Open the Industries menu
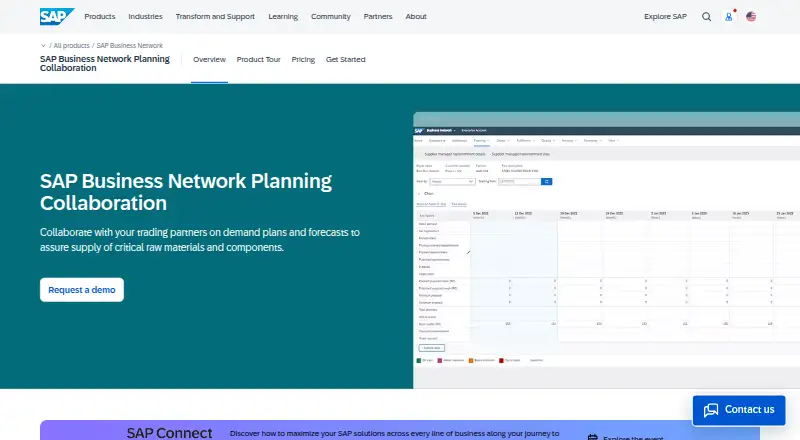Viewport: 800px width, 440px height. coord(145,16)
